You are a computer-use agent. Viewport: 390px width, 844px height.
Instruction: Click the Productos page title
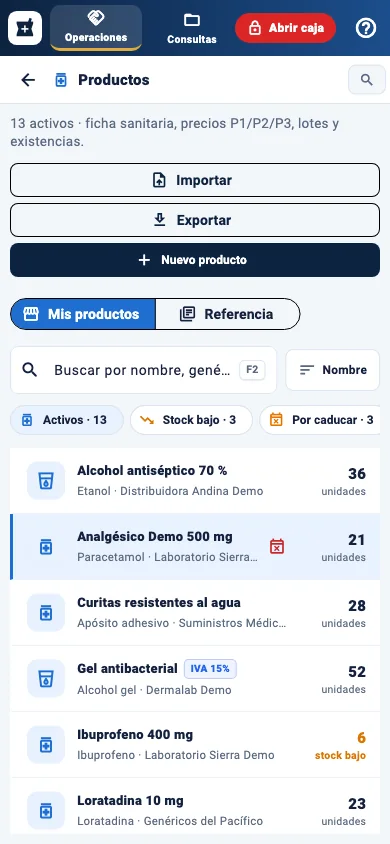pyautogui.click(x=114, y=80)
